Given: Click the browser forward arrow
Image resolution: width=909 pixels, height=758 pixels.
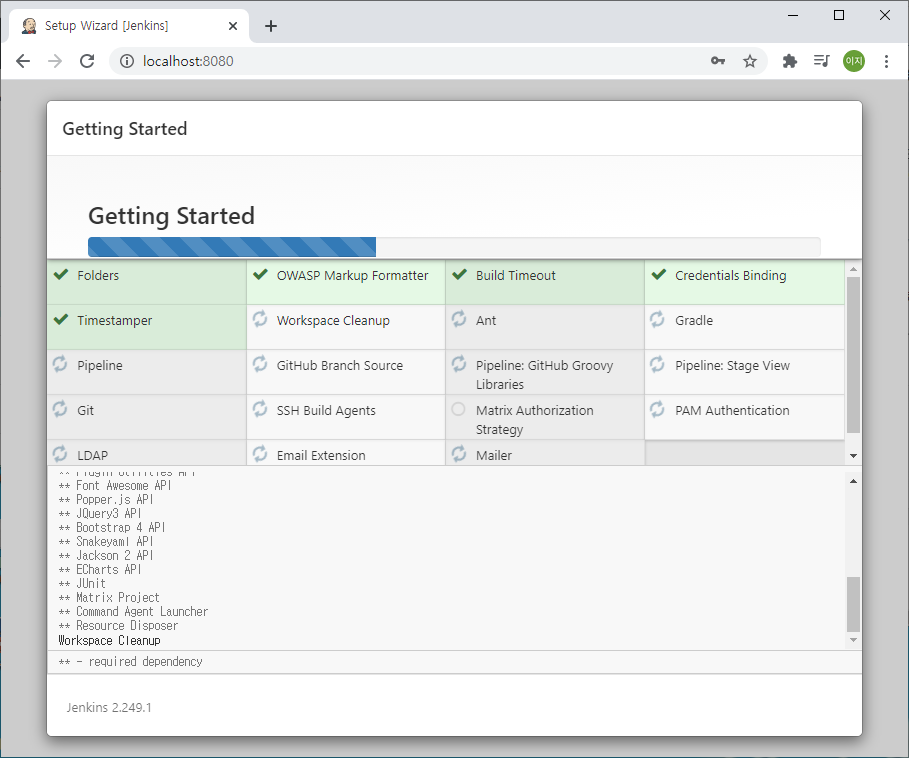Looking at the screenshot, I should (54, 61).
